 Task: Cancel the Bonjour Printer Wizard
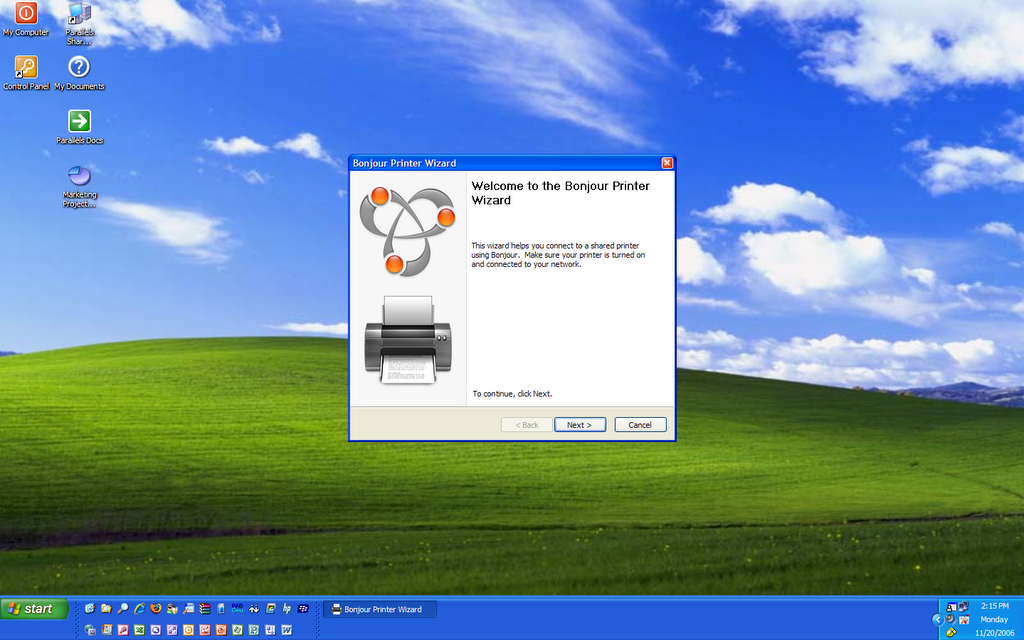pos(640,424)
